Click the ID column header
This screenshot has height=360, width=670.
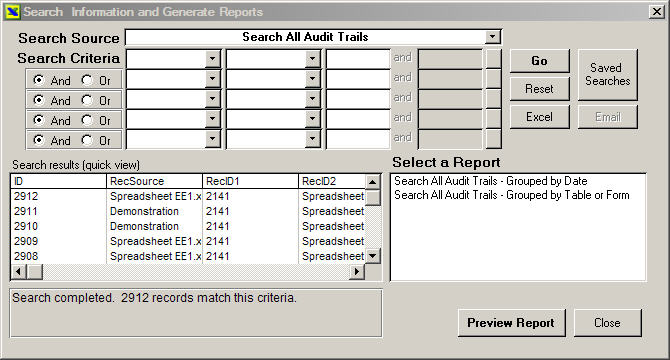click(59, 181)
